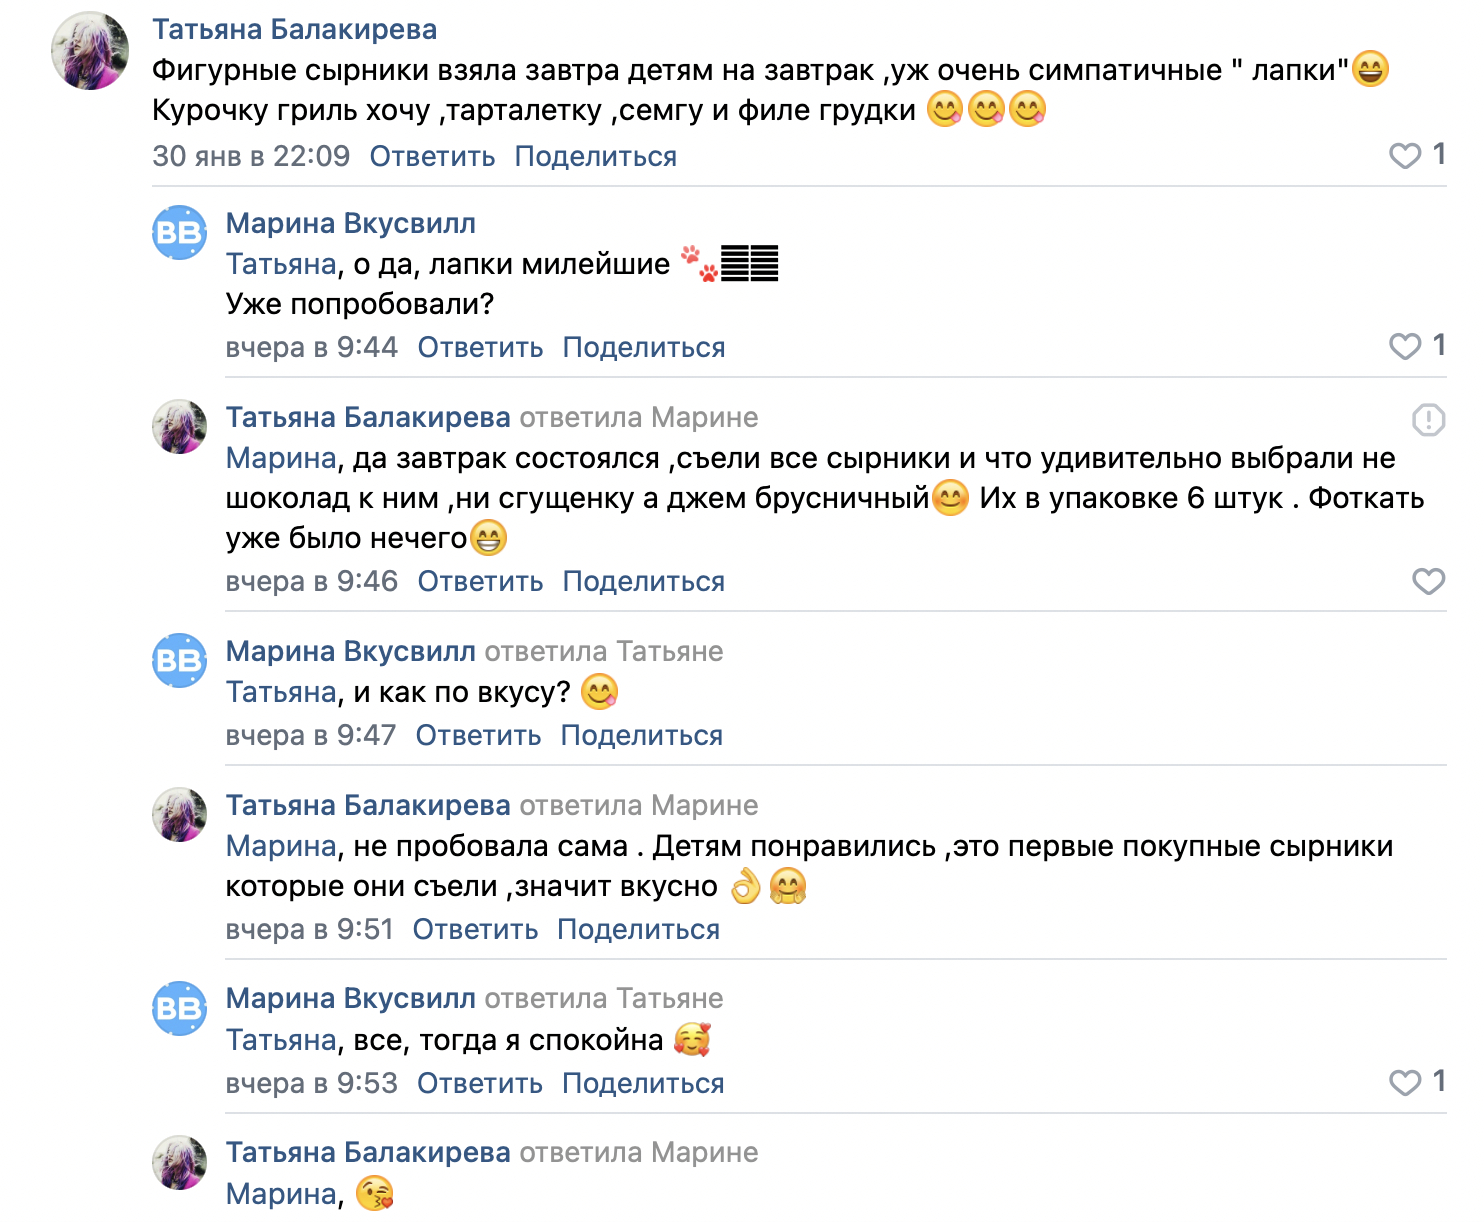Like Tatyana's 9:46 reply with empty heart
1484x1222 pixels.
tap(1428, 581)
